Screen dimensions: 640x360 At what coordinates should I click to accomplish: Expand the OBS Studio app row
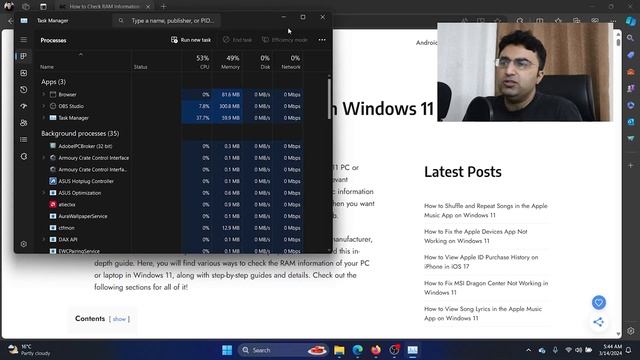(x=44, y=106)
